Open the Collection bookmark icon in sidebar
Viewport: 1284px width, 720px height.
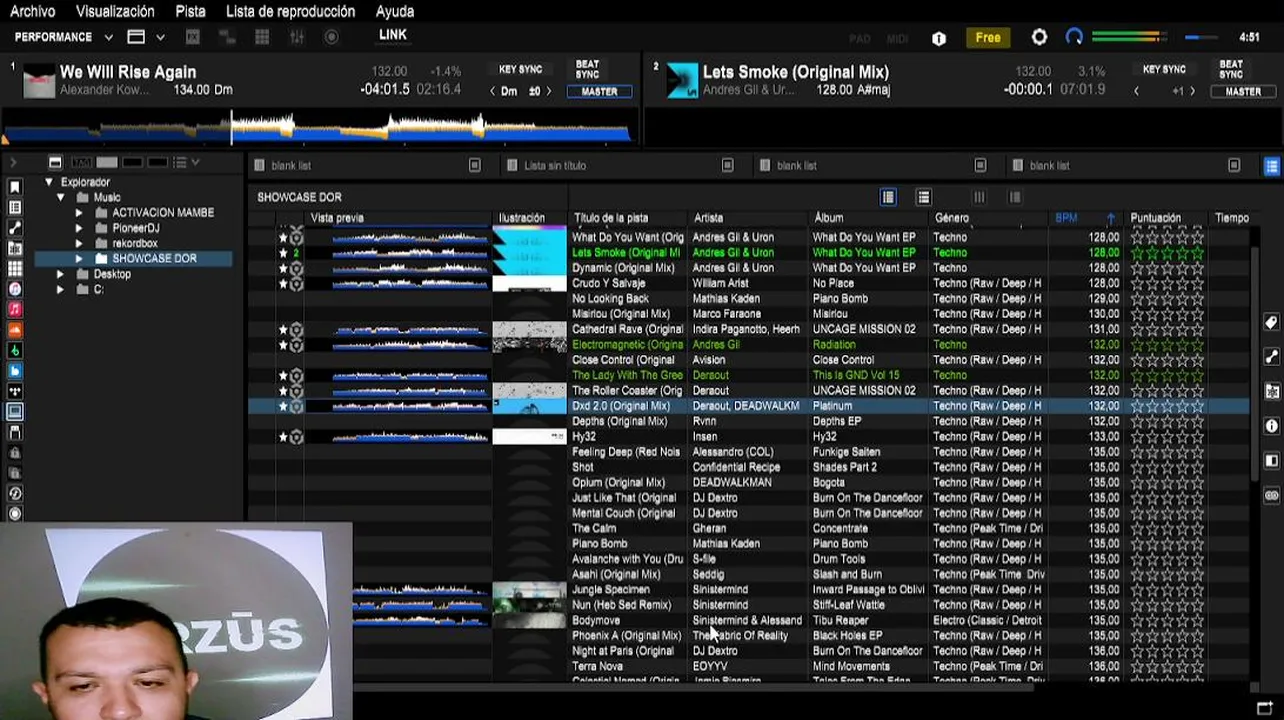pyautogui.click(x=15, y=187)
